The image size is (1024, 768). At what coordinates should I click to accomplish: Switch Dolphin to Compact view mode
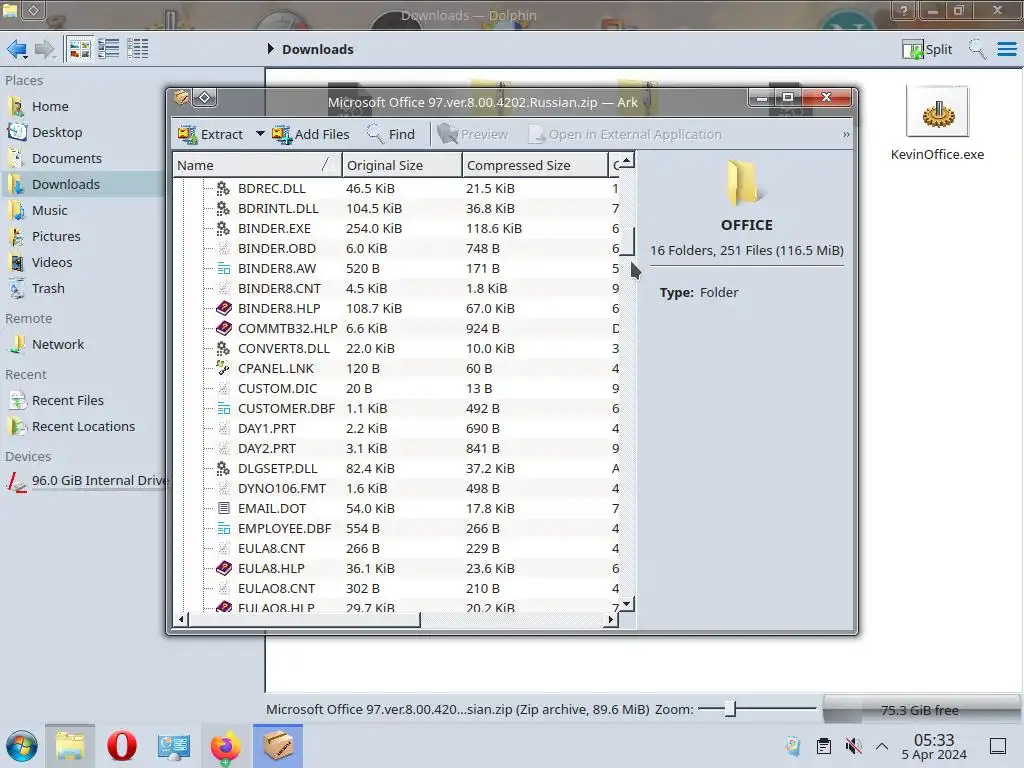[108, 49]
